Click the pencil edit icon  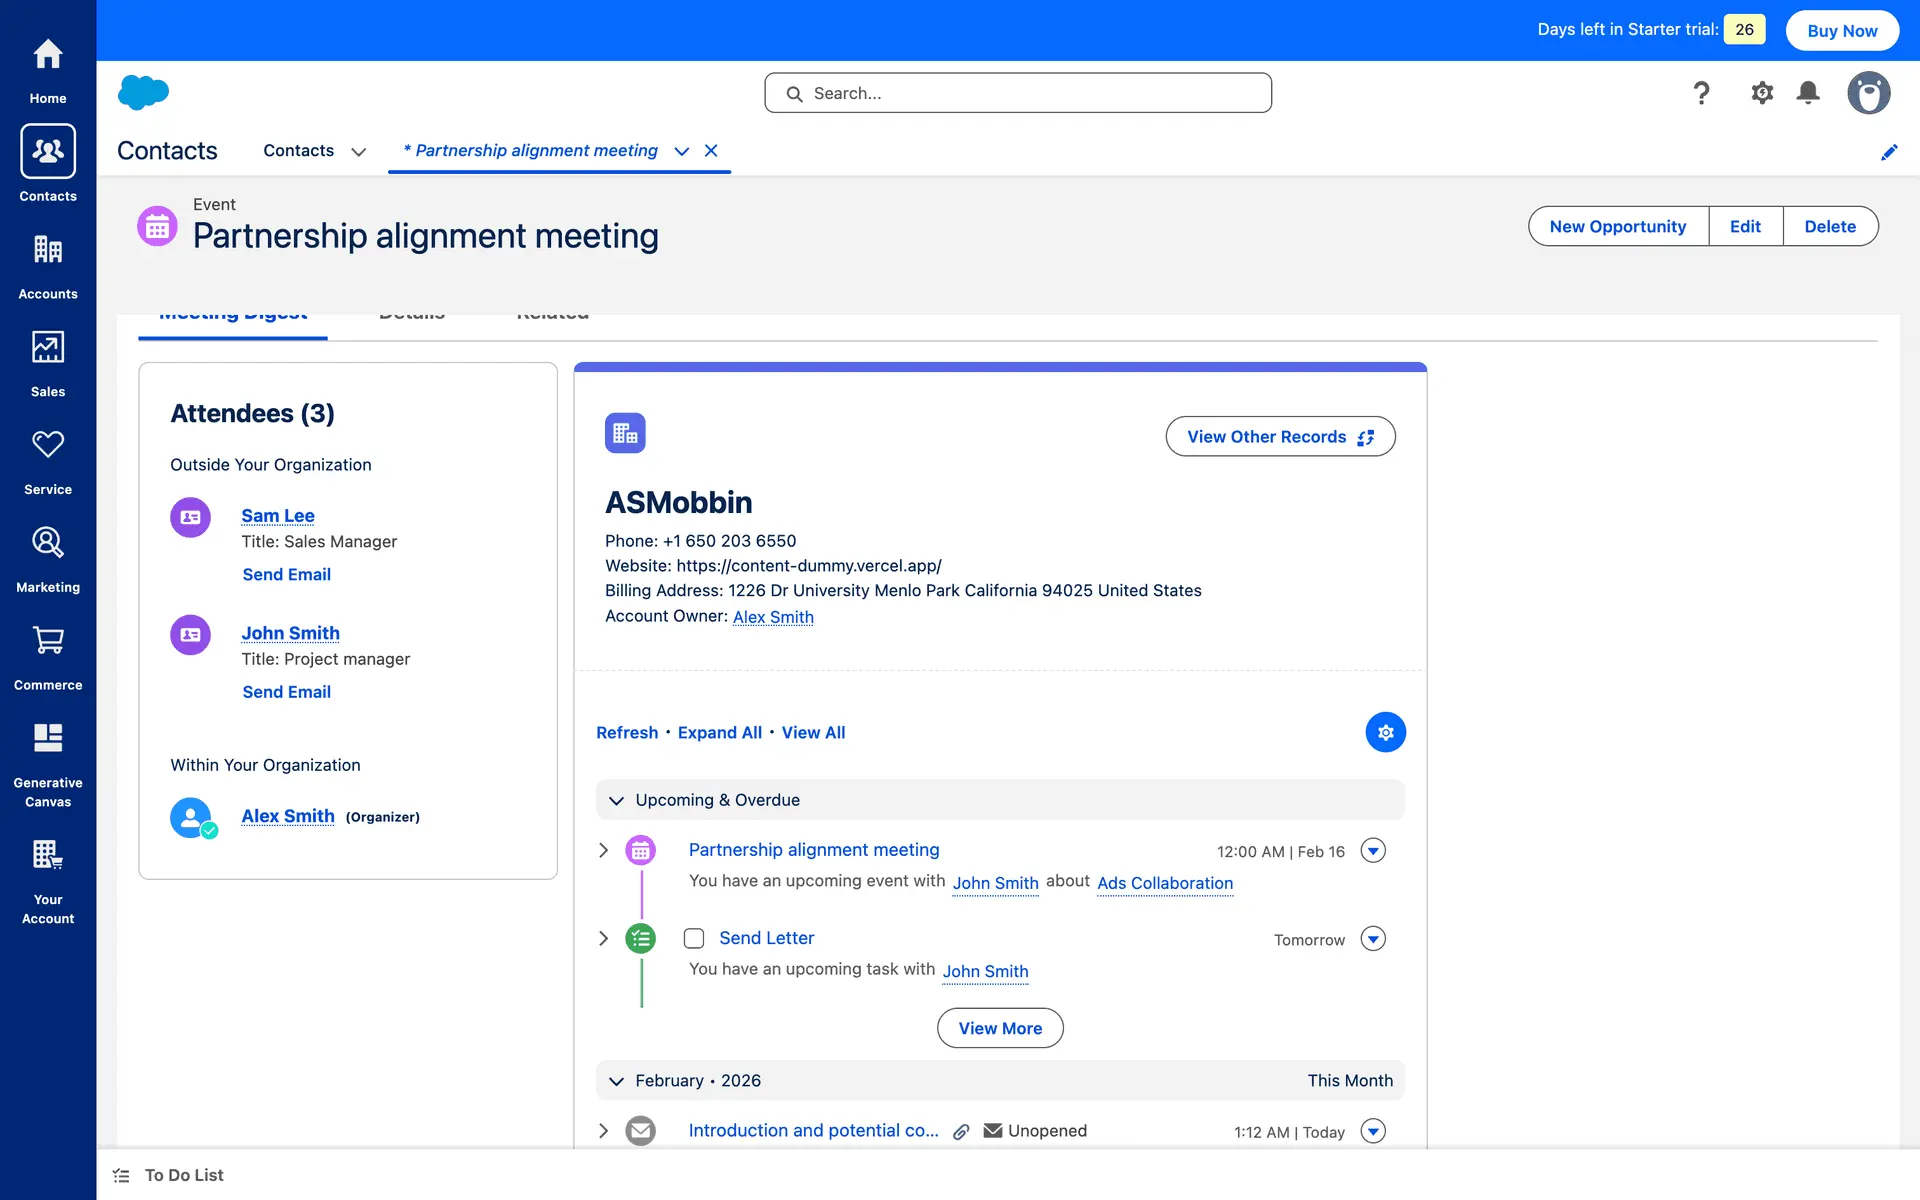pyautogui.click(x=1888, y=152)
